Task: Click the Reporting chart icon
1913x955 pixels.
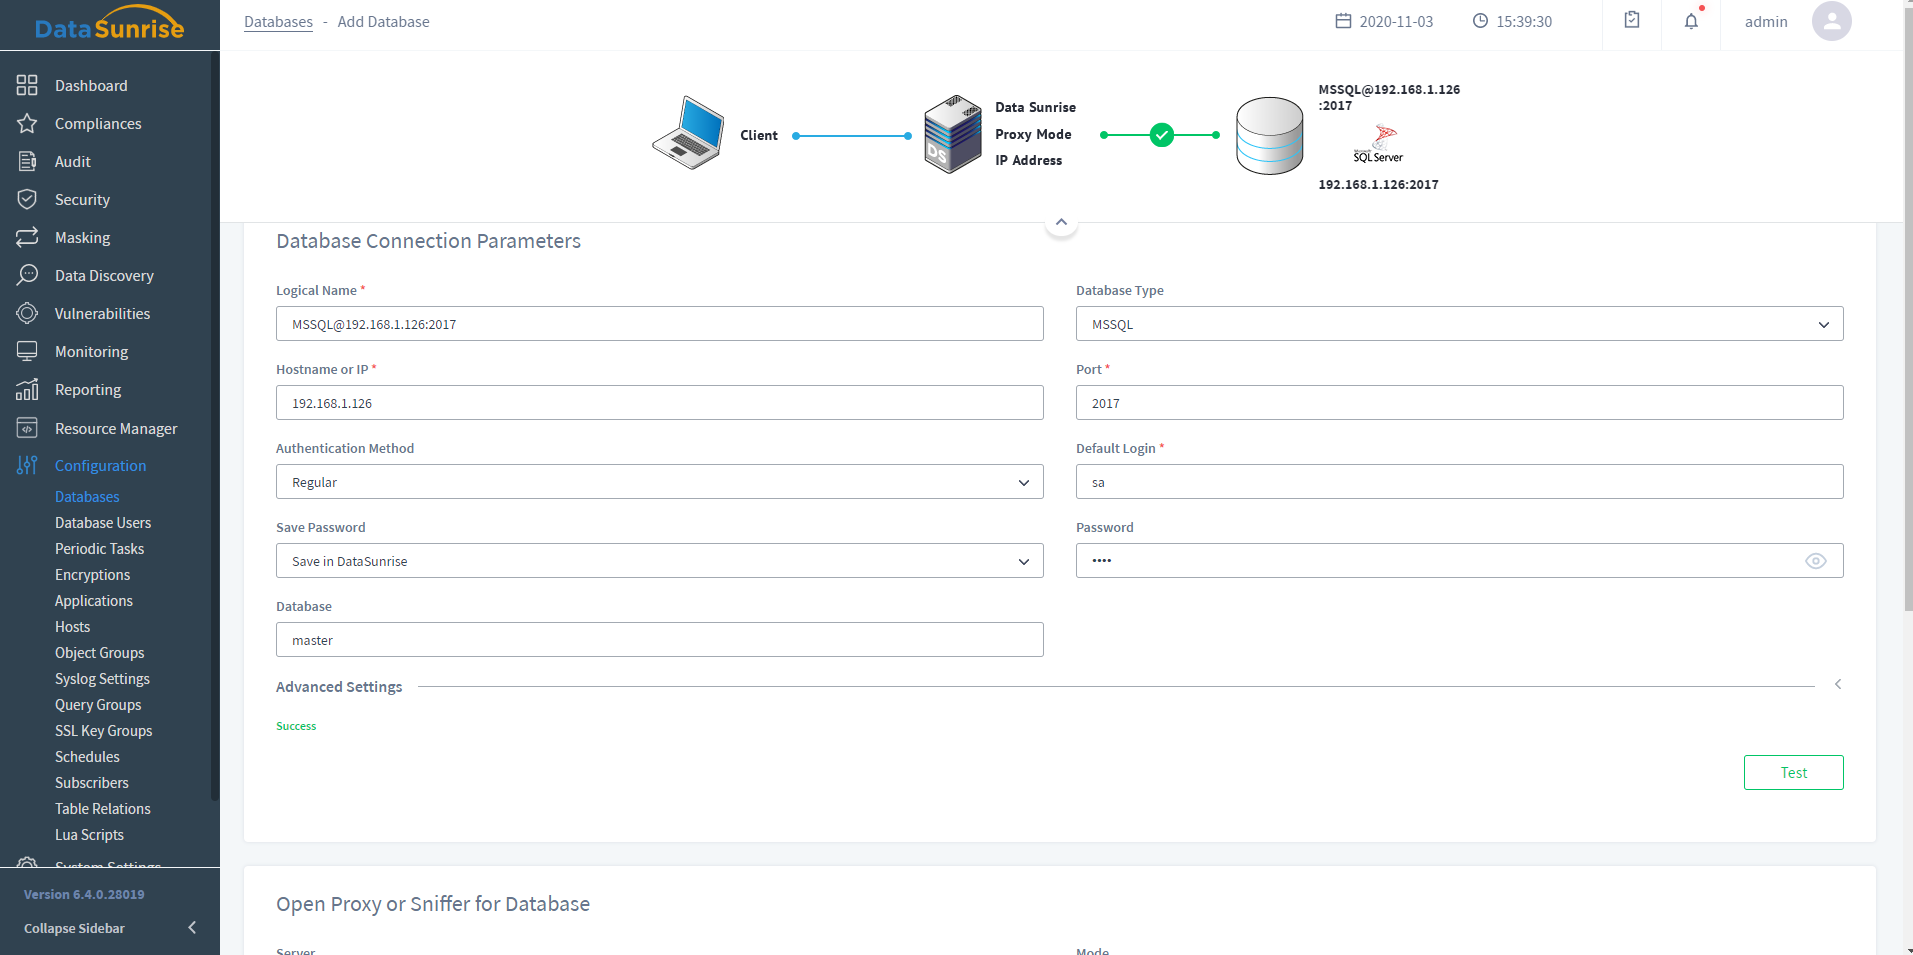Action: pos(27,389)
